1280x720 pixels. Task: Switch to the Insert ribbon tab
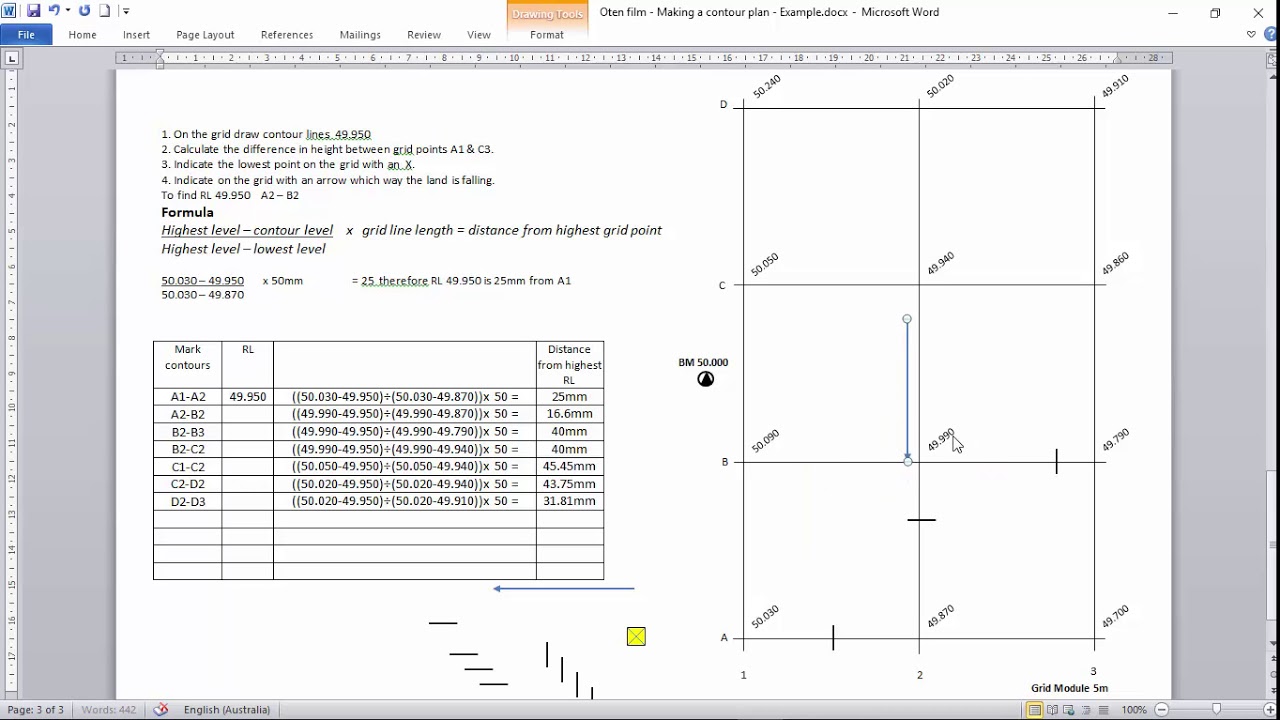pos(137,34)
